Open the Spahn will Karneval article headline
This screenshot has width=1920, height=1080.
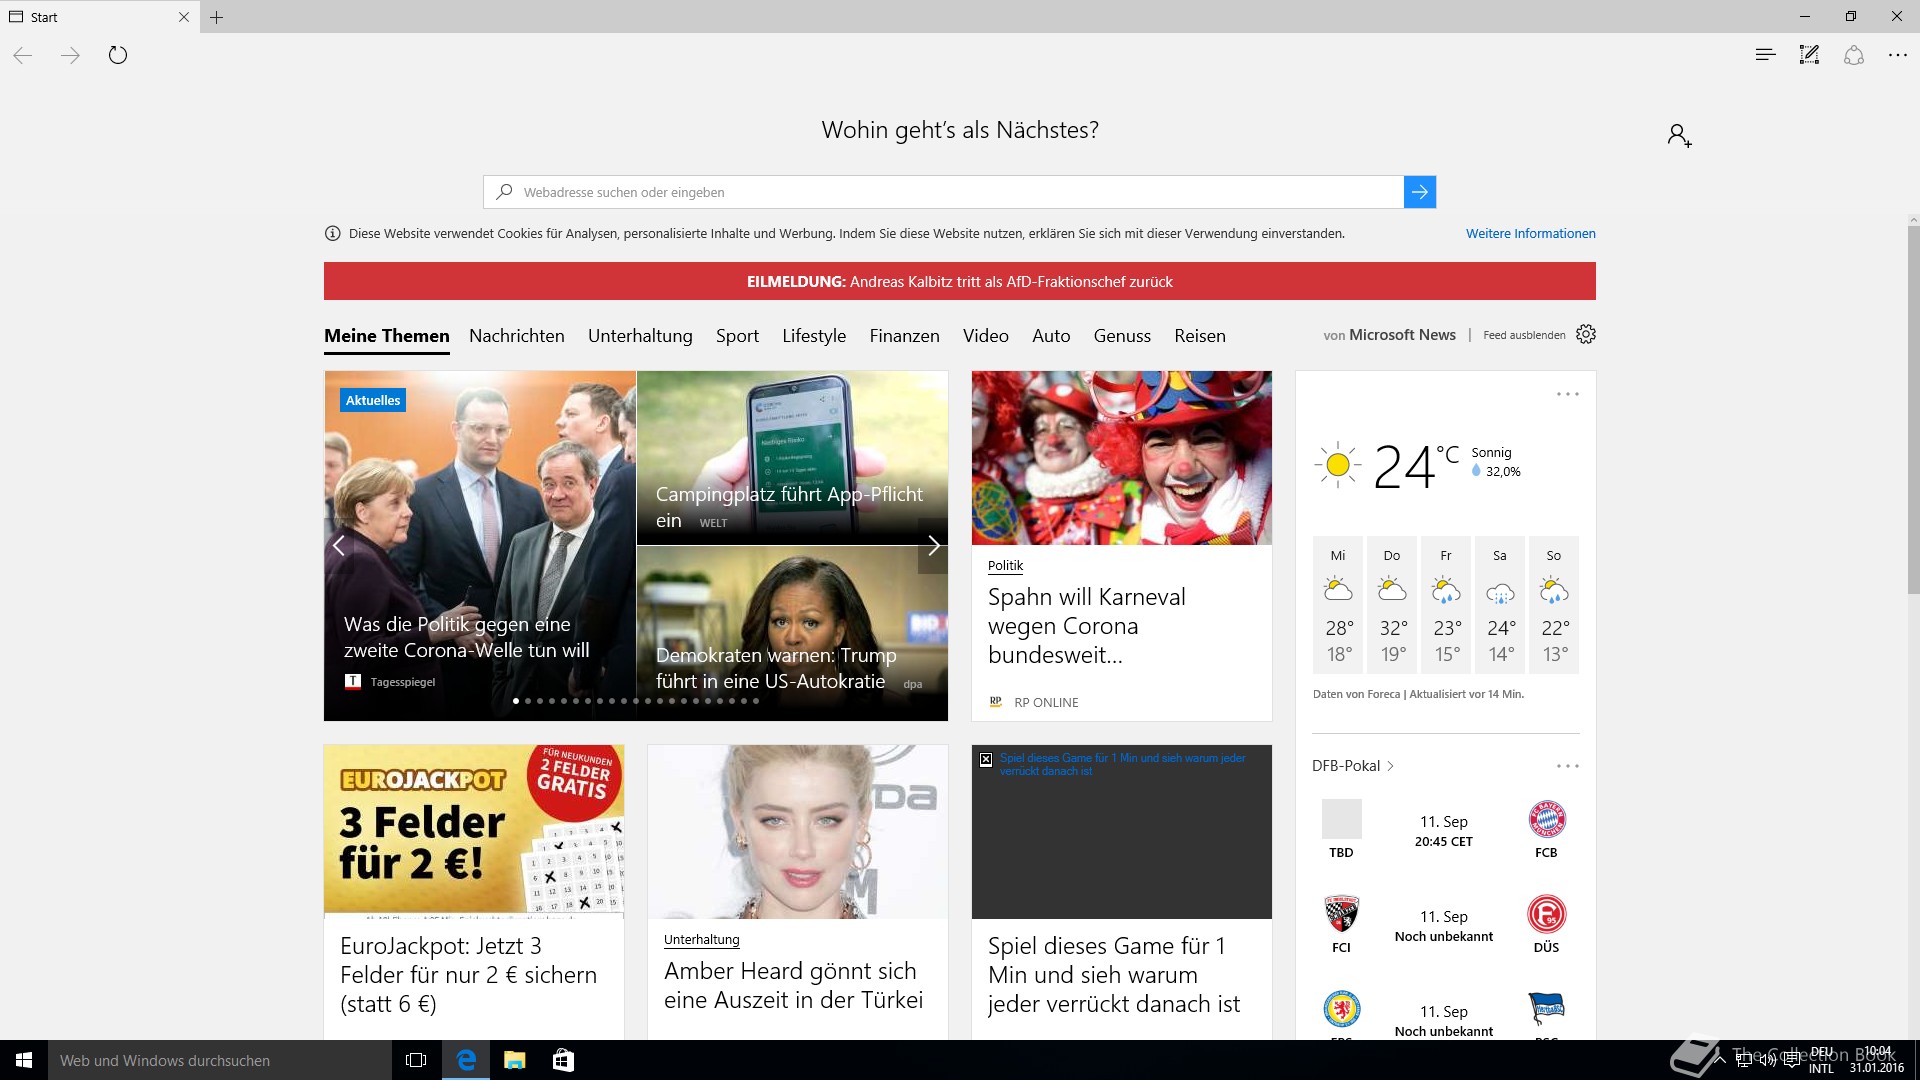coord(1087,626)
